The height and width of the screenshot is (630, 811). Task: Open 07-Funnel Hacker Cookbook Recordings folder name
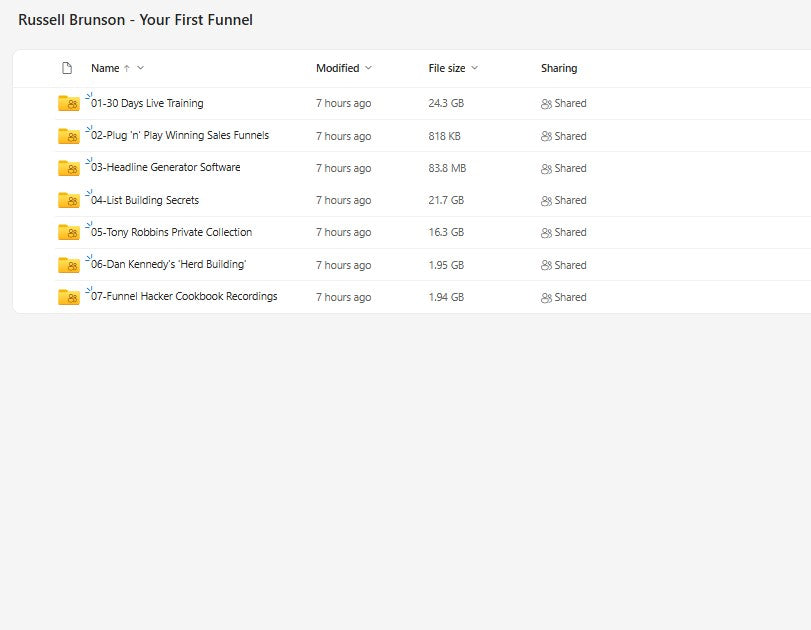pyautogui.click(x=184, y=296)
